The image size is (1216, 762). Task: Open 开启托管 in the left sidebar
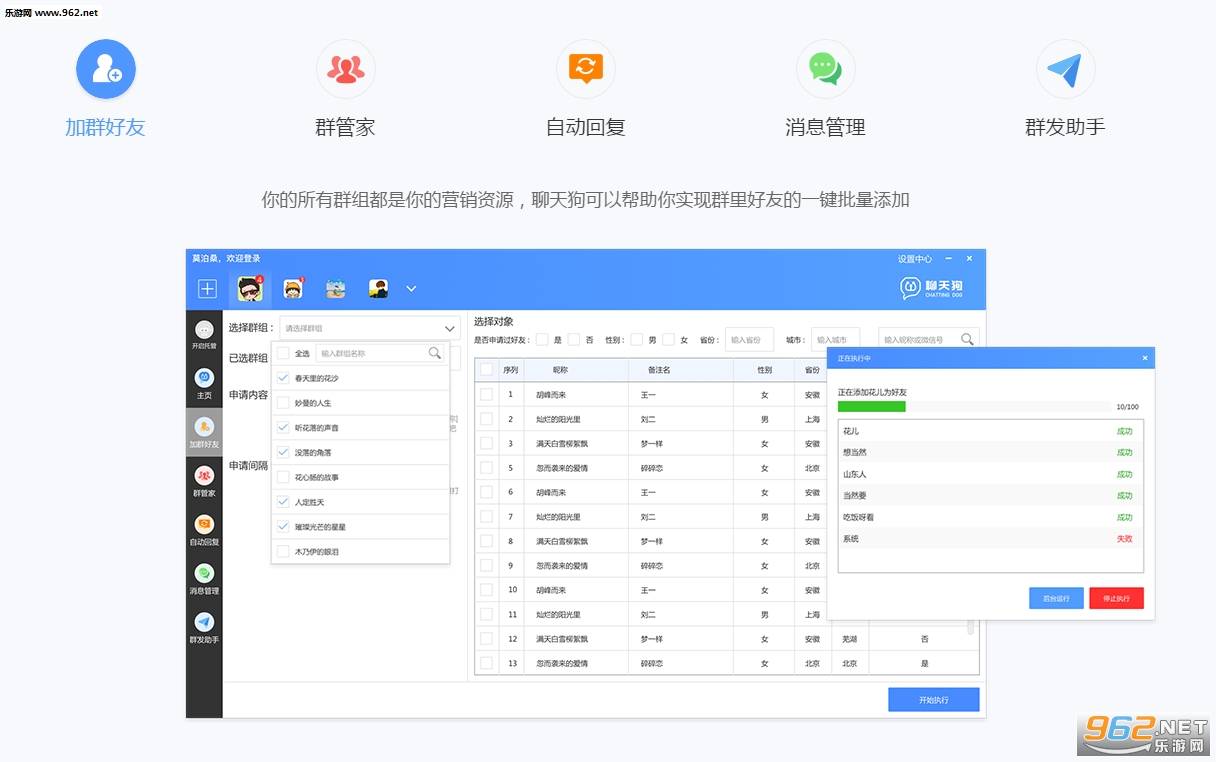(x=204, y=335)
